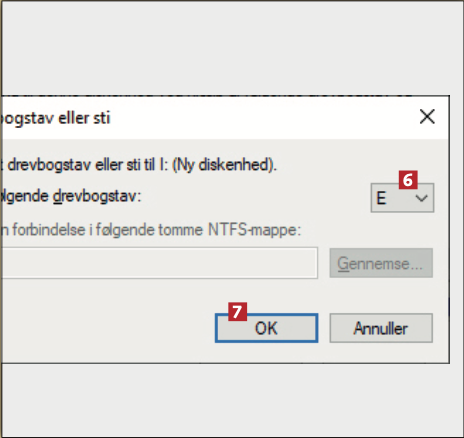Click the greyed-out Gennemse... button
464x438 pixels.
(381, 263)
